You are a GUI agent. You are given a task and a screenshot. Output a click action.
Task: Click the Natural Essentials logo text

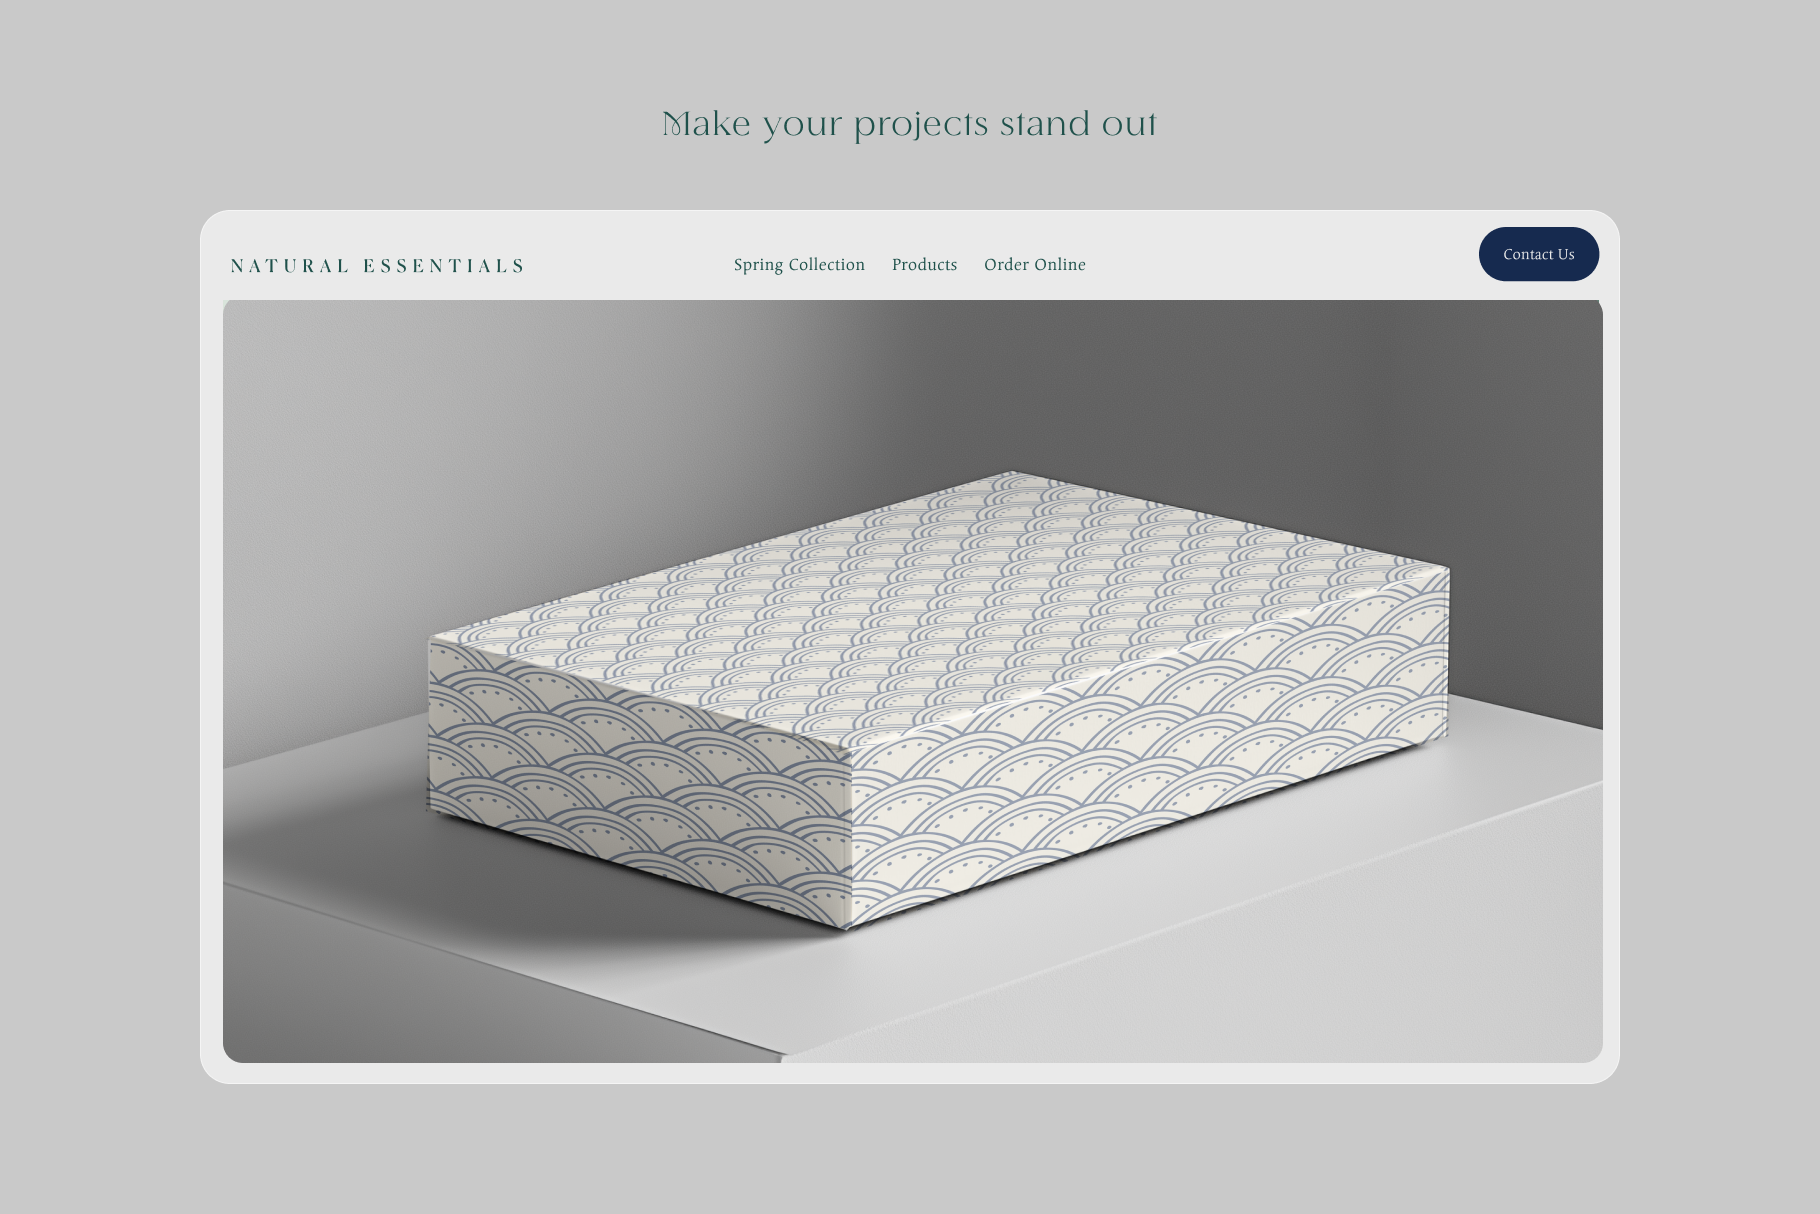[x=377, y=266]
